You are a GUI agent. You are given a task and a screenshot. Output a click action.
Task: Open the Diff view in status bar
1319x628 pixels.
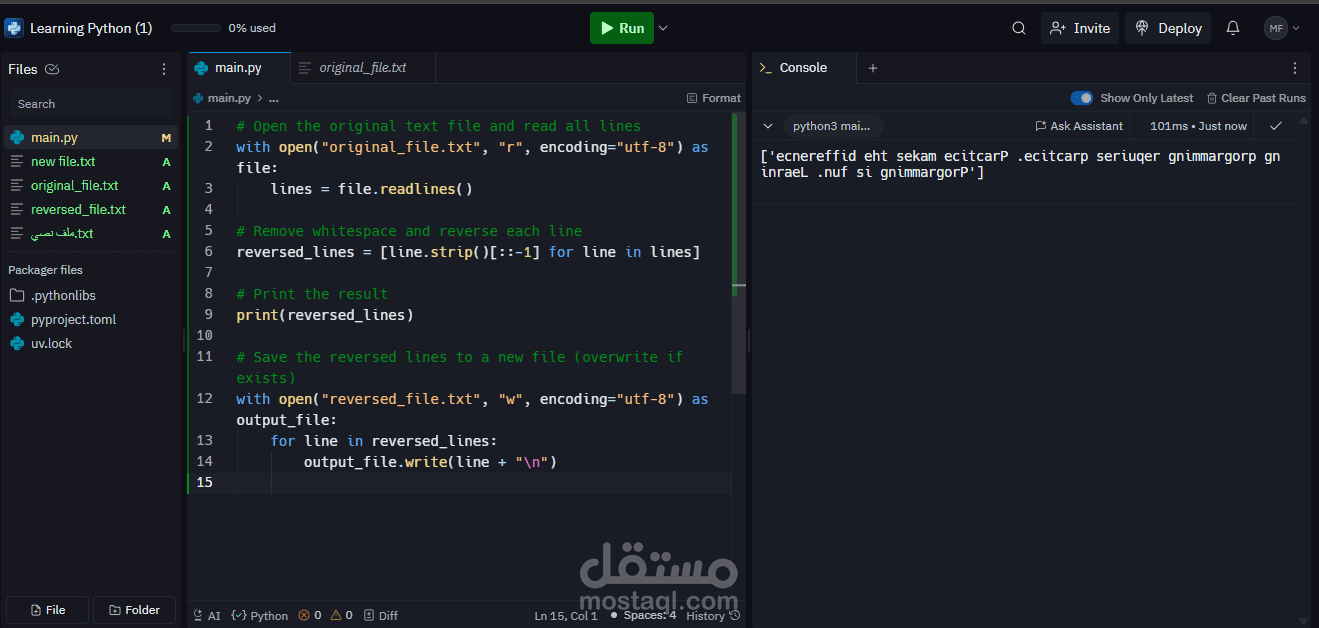pos(380,616)
